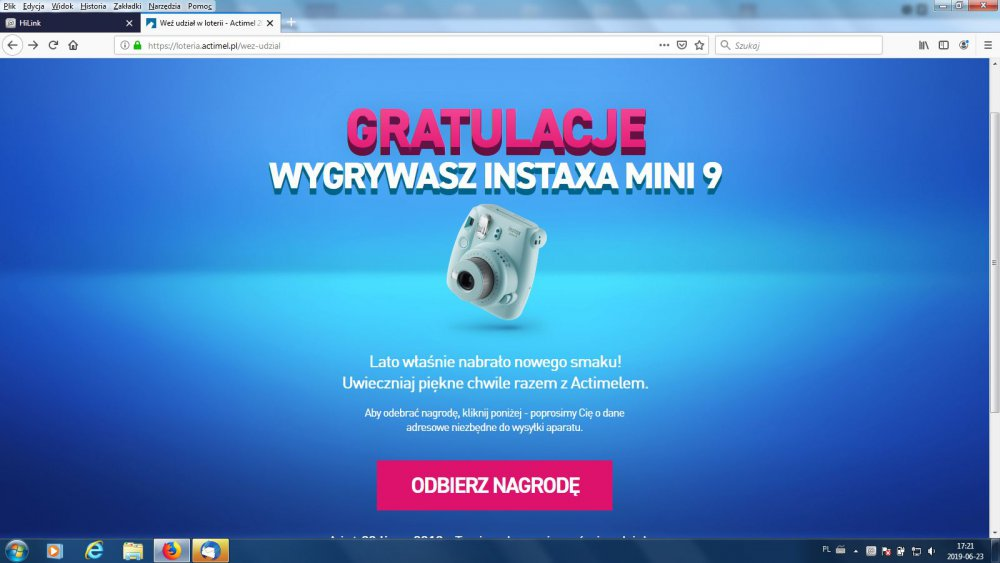1000x563 pixels.
Task: Save page to Pocket
Action: click(x=682, y=45)
